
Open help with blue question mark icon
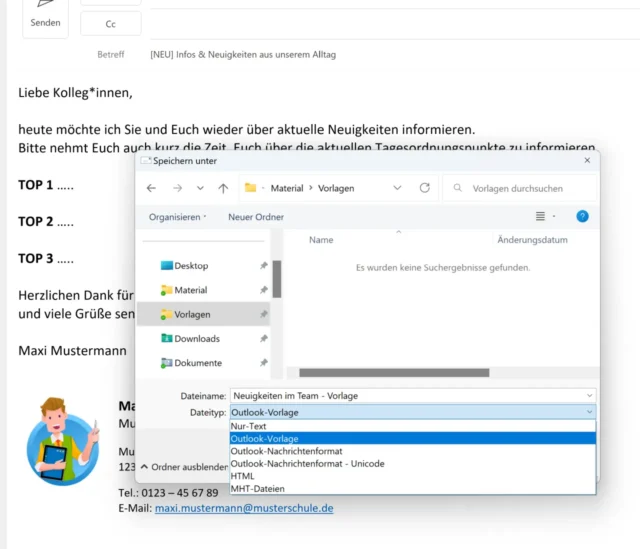pos(582,216)
